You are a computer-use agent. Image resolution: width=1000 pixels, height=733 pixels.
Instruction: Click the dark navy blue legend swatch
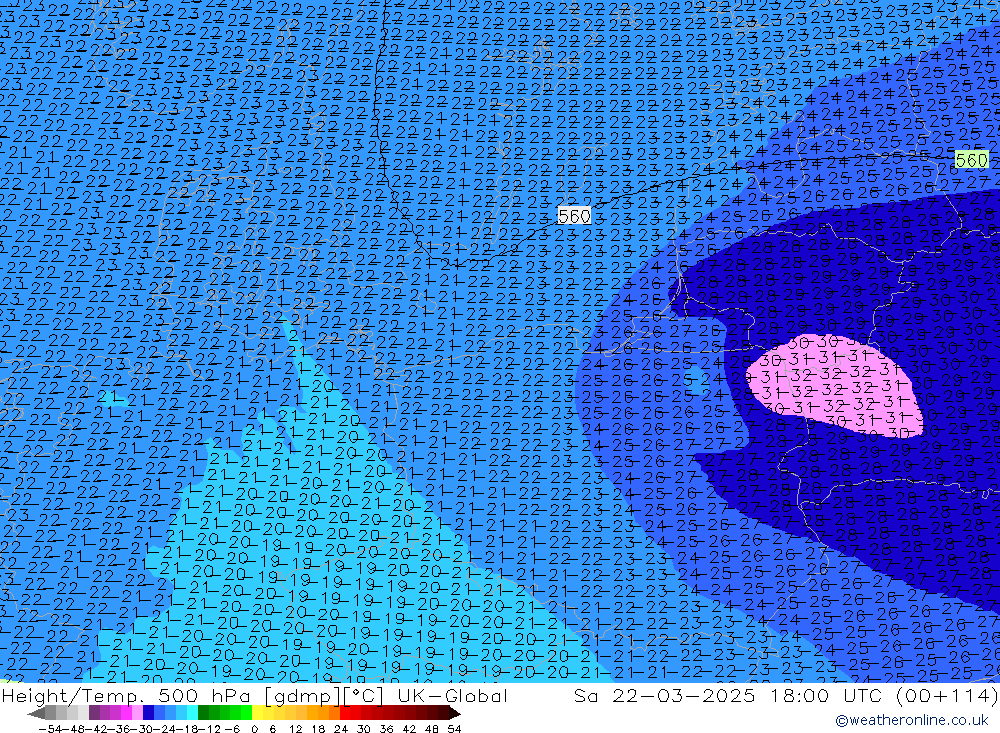[148, 713]
